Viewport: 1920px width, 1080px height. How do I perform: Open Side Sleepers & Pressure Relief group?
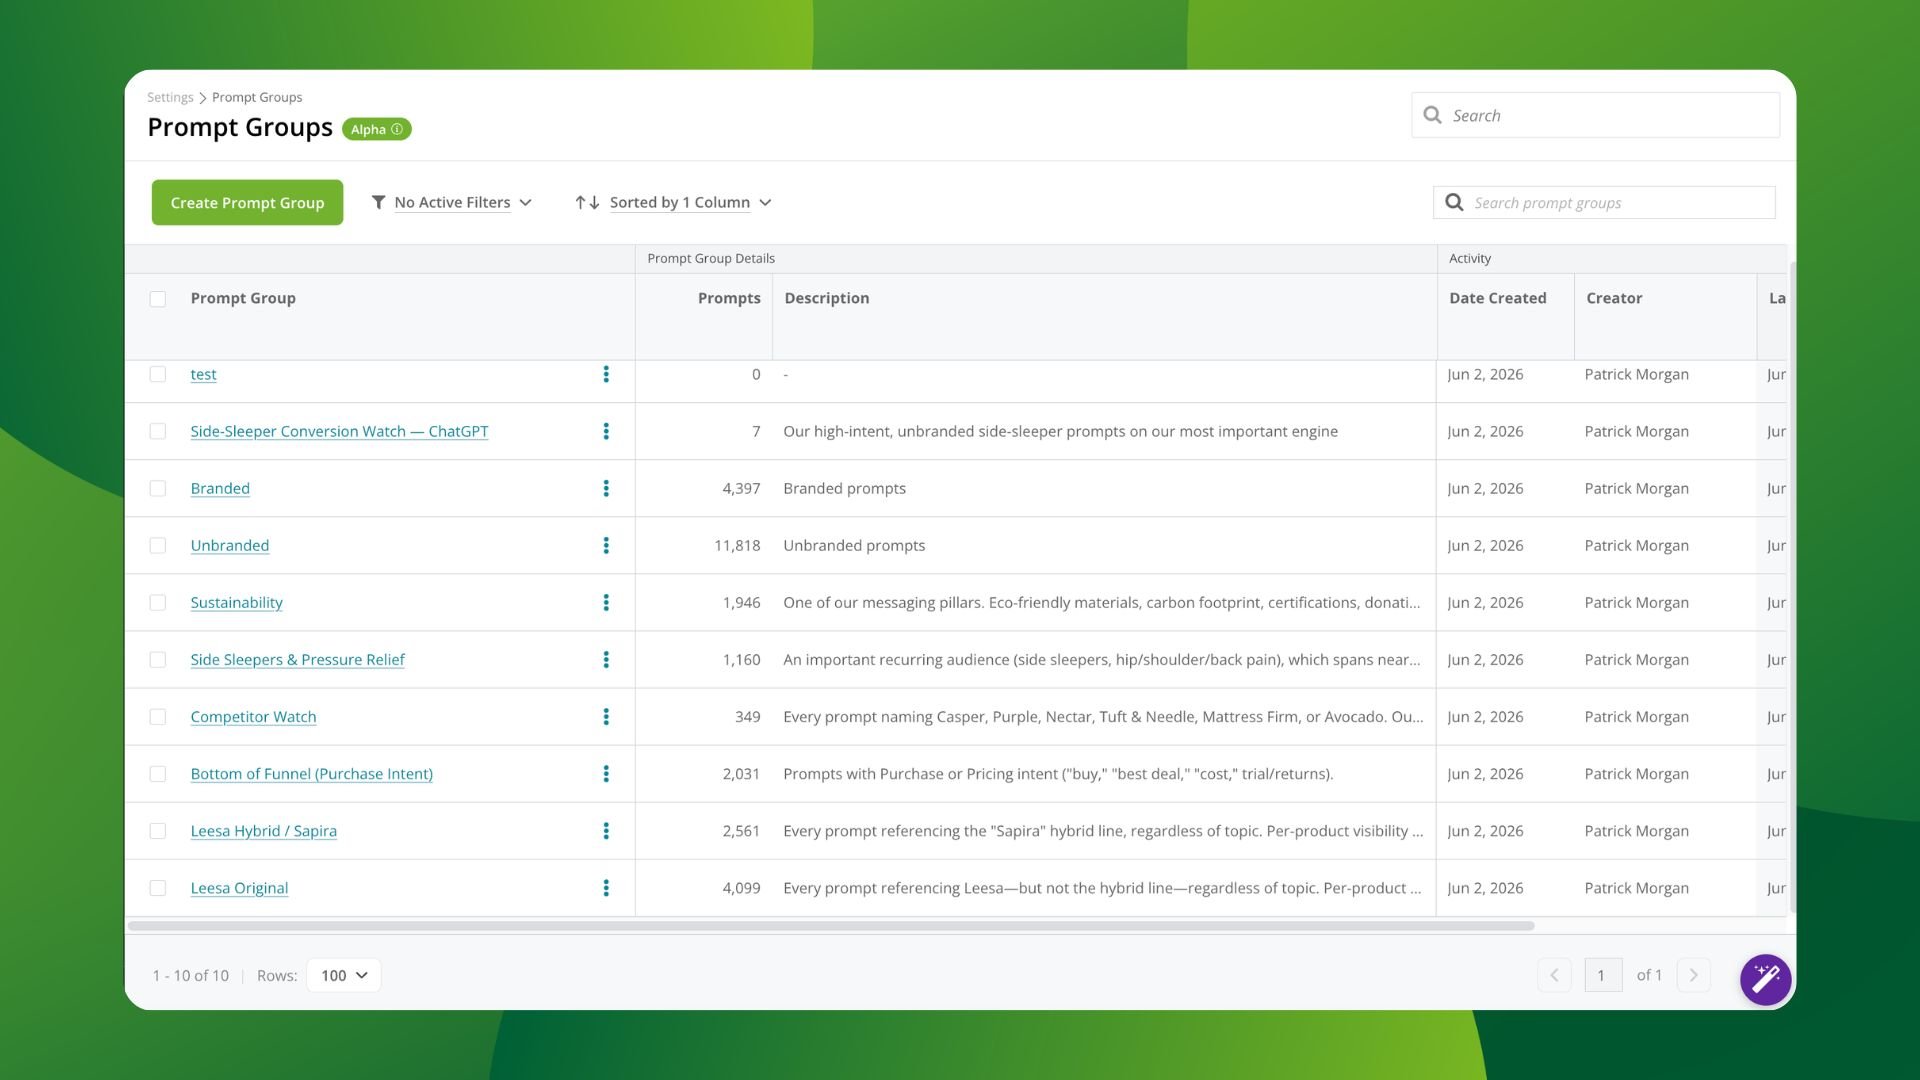297,659
